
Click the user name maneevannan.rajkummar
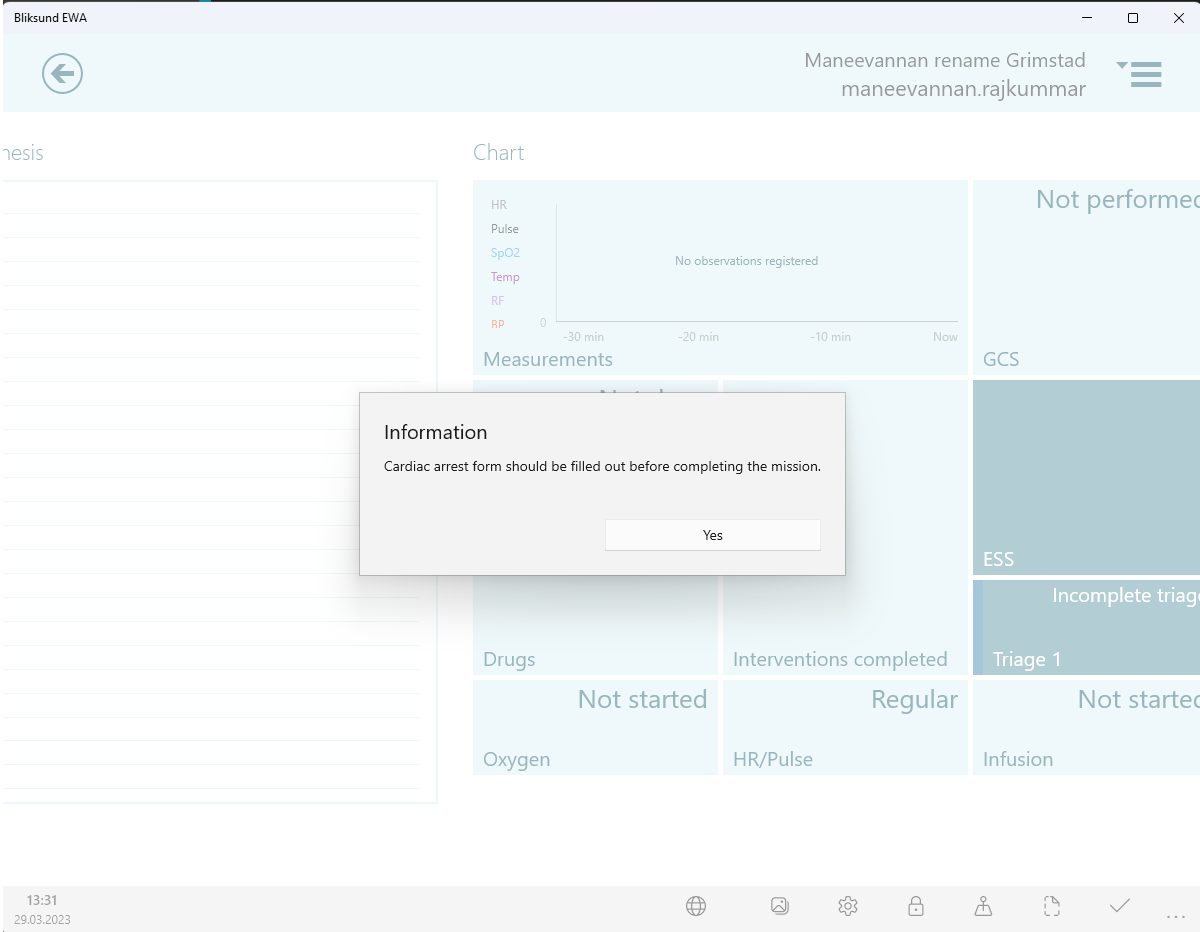tap(963, 89)
